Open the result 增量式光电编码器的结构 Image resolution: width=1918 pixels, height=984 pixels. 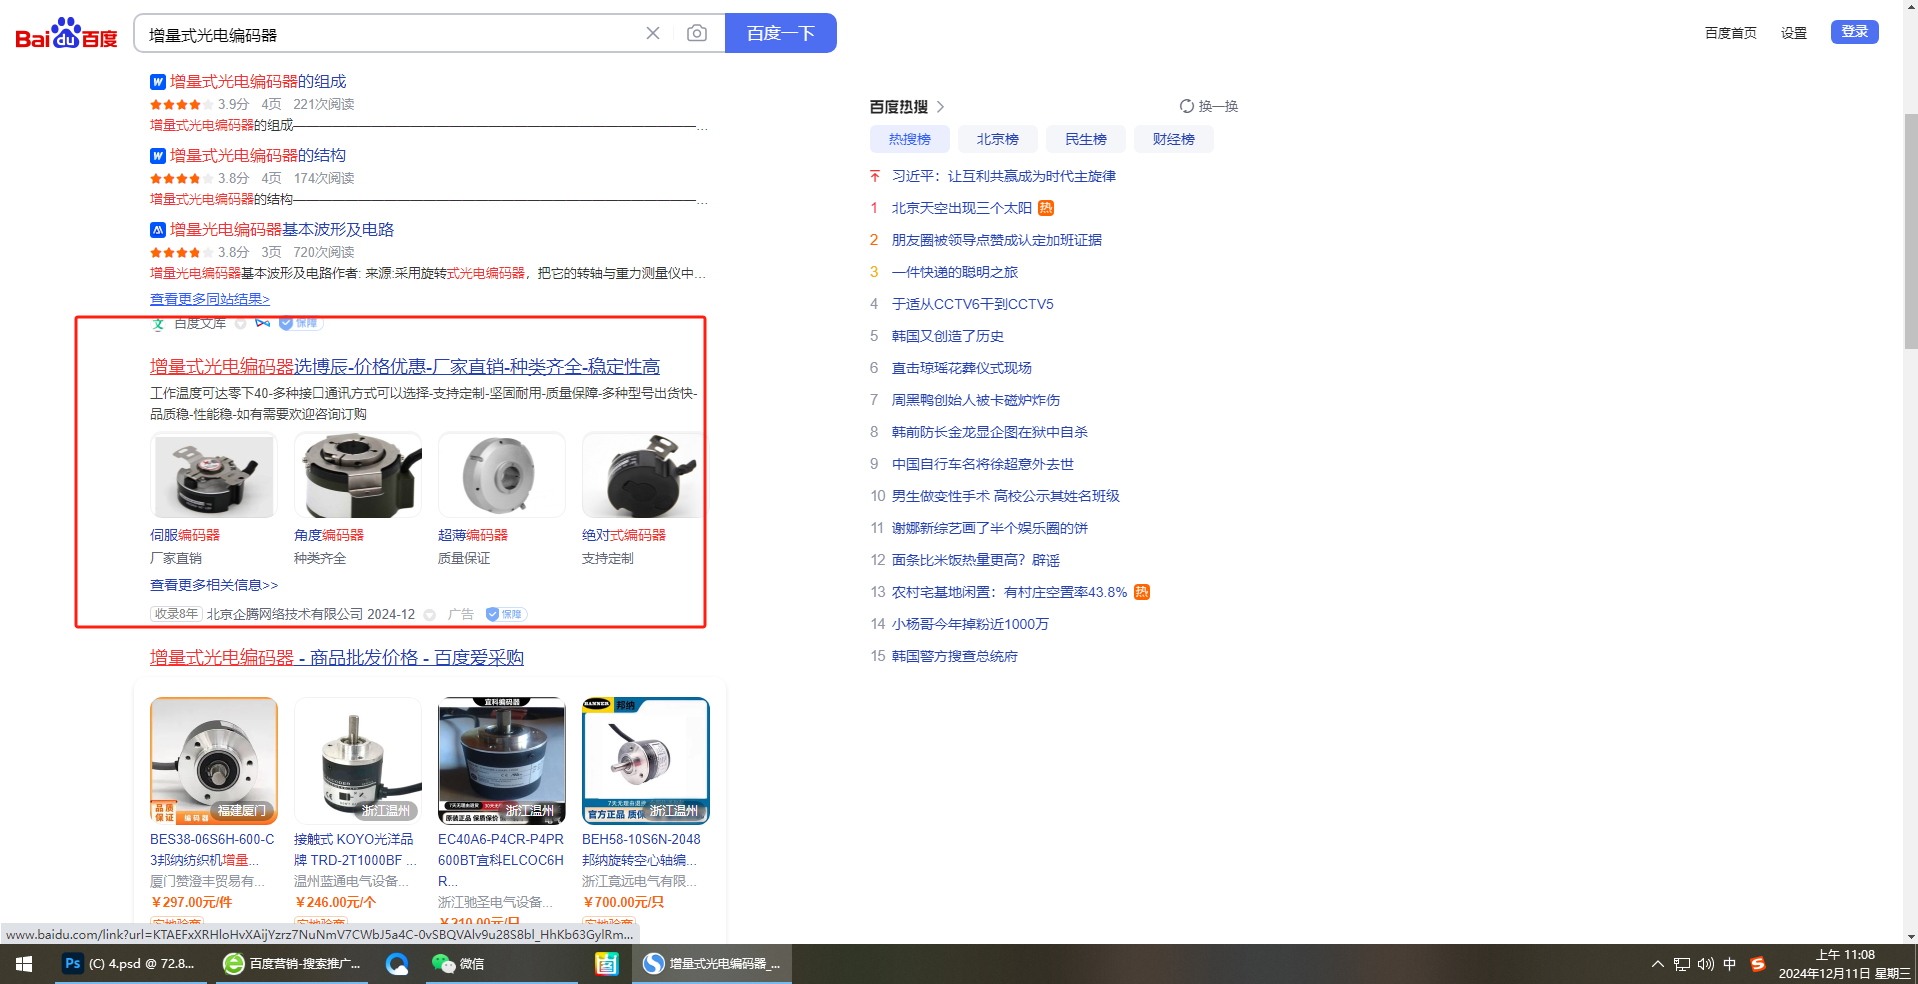(x=258, y=156)
